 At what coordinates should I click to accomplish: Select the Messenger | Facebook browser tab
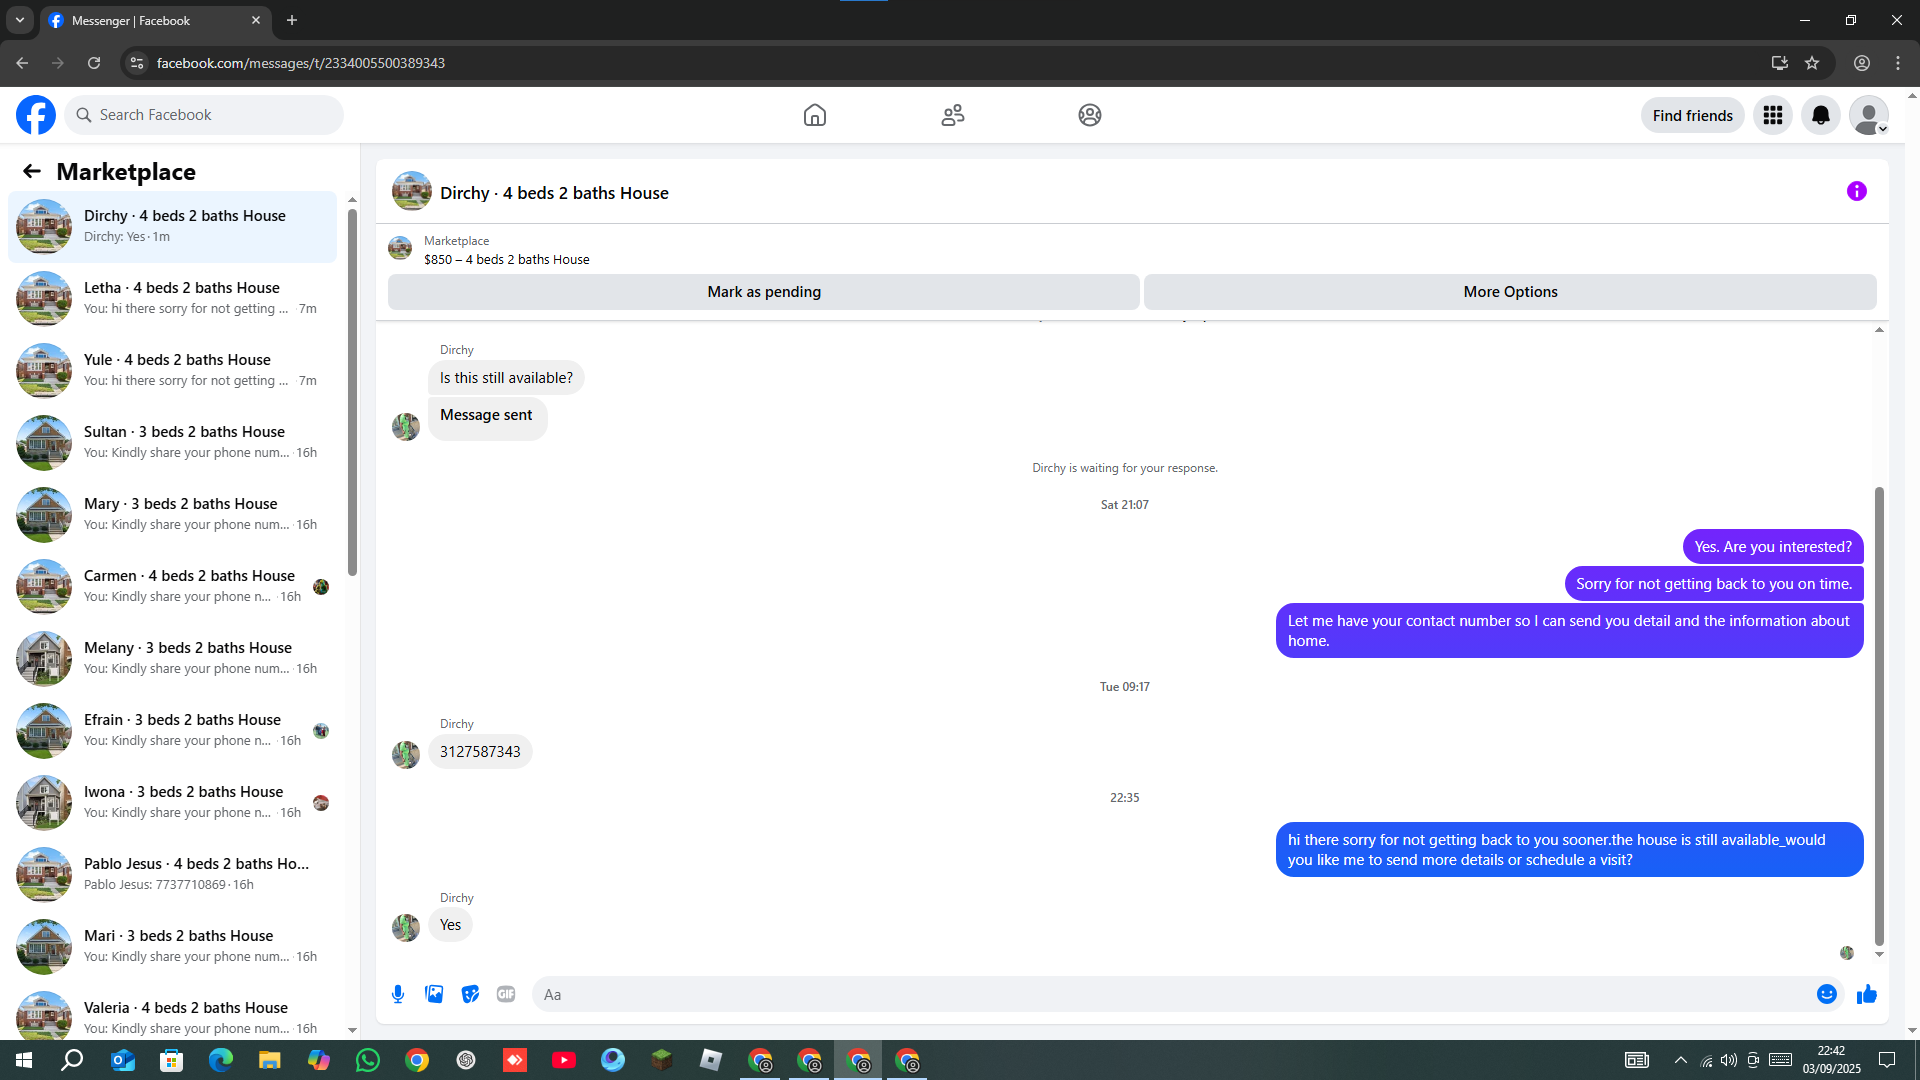(x=155, y=20)
